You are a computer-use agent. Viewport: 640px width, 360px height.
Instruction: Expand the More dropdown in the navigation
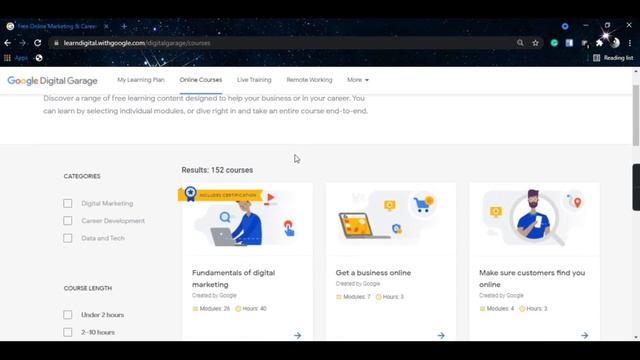tap(358, 80)
